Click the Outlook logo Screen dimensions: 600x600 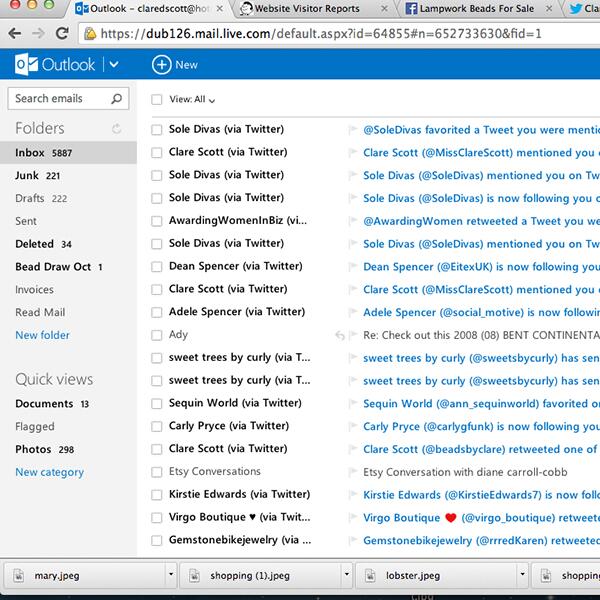(55, 64)
